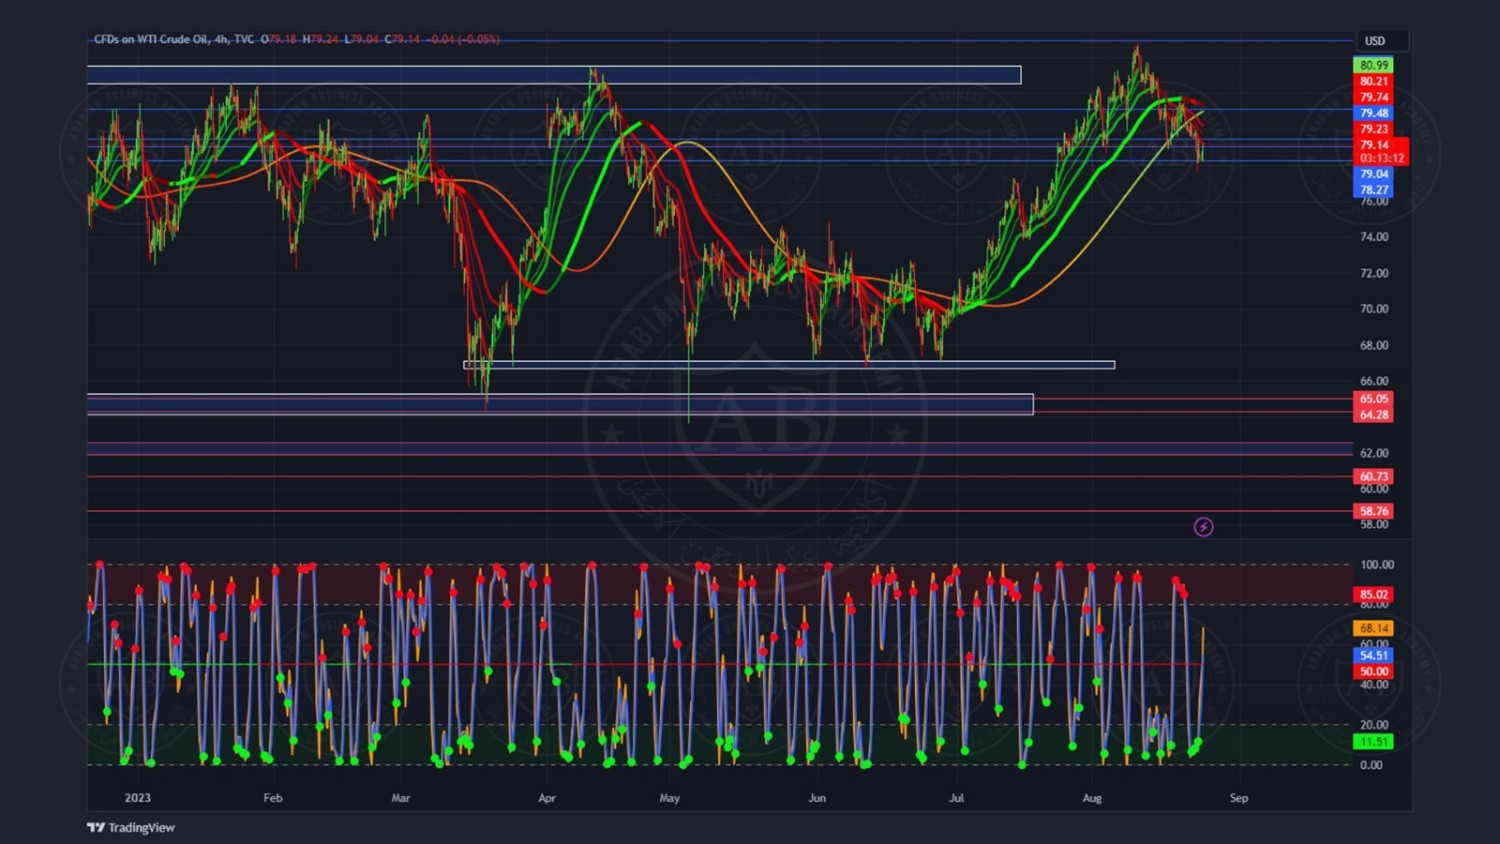Click the blue 78.27 price label
This screenshot has width=1500, height=844.
[x=1373, y=190]
